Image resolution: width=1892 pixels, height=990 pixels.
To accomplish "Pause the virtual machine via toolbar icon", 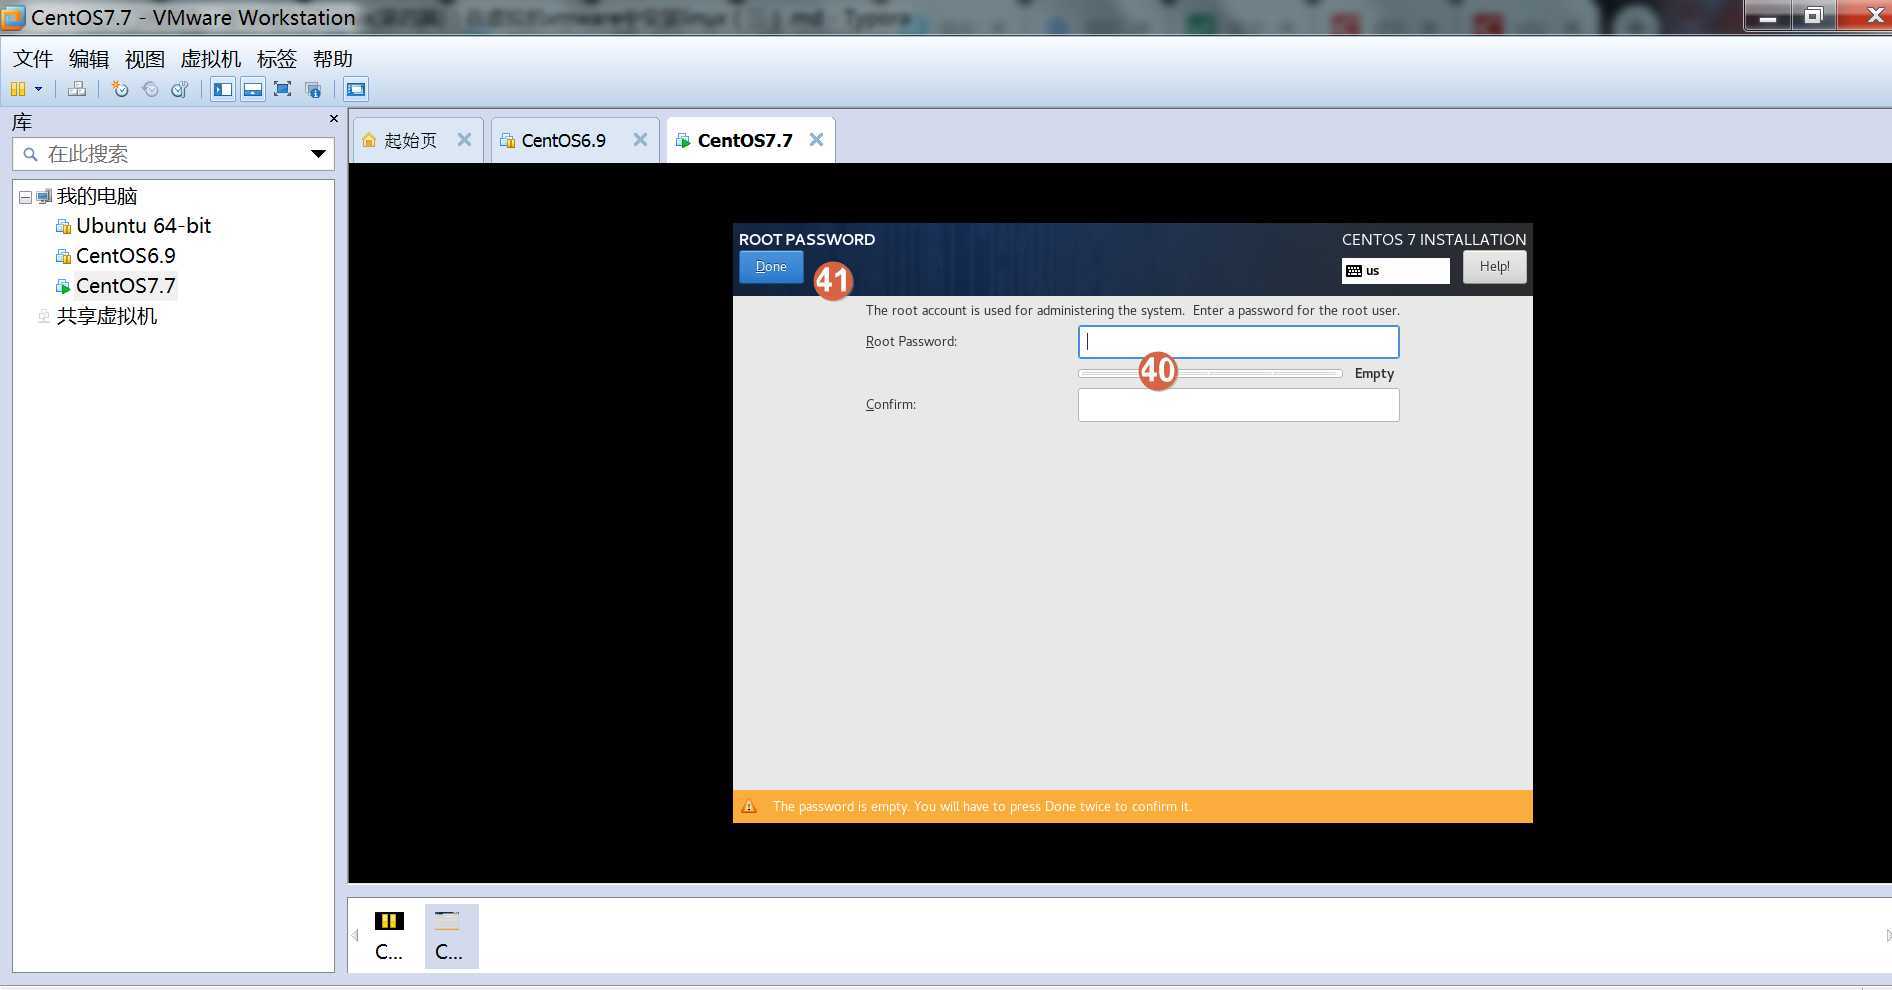I will [x=18, y=89].
